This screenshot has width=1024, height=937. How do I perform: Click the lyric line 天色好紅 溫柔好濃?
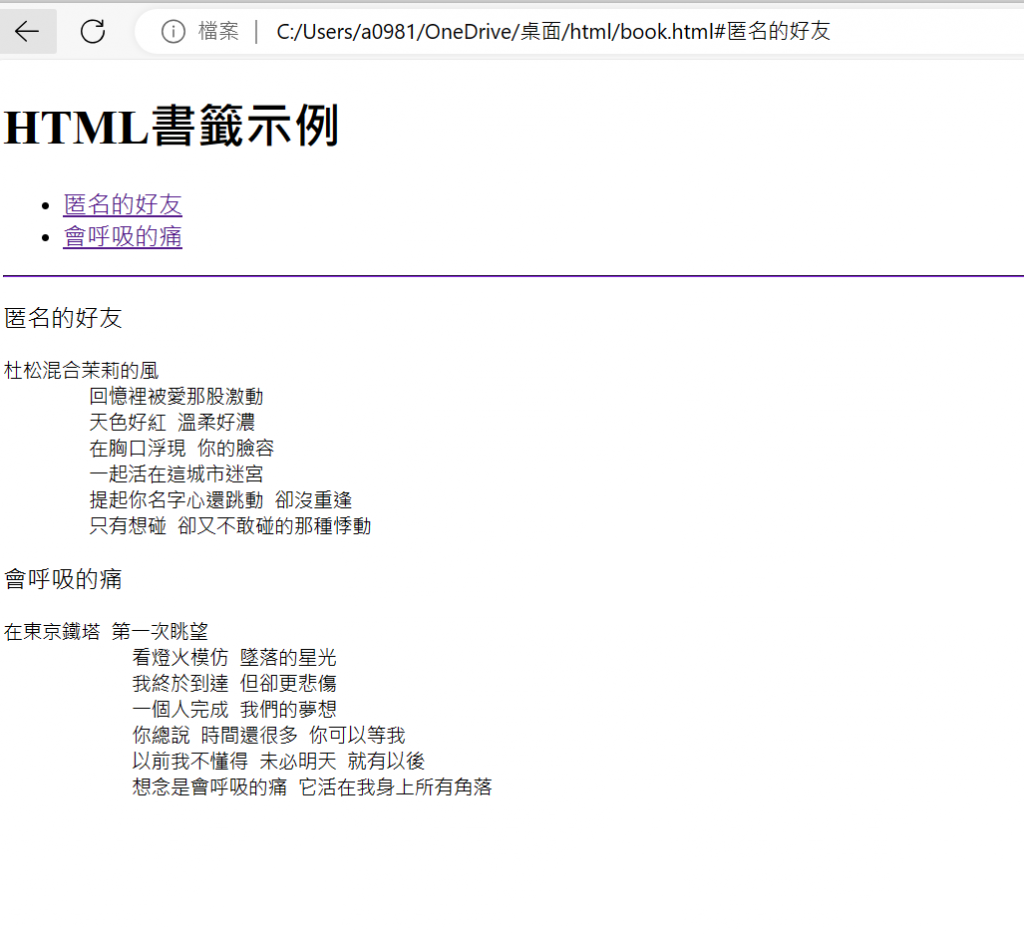pyautogui.click(x=172, y=422)
